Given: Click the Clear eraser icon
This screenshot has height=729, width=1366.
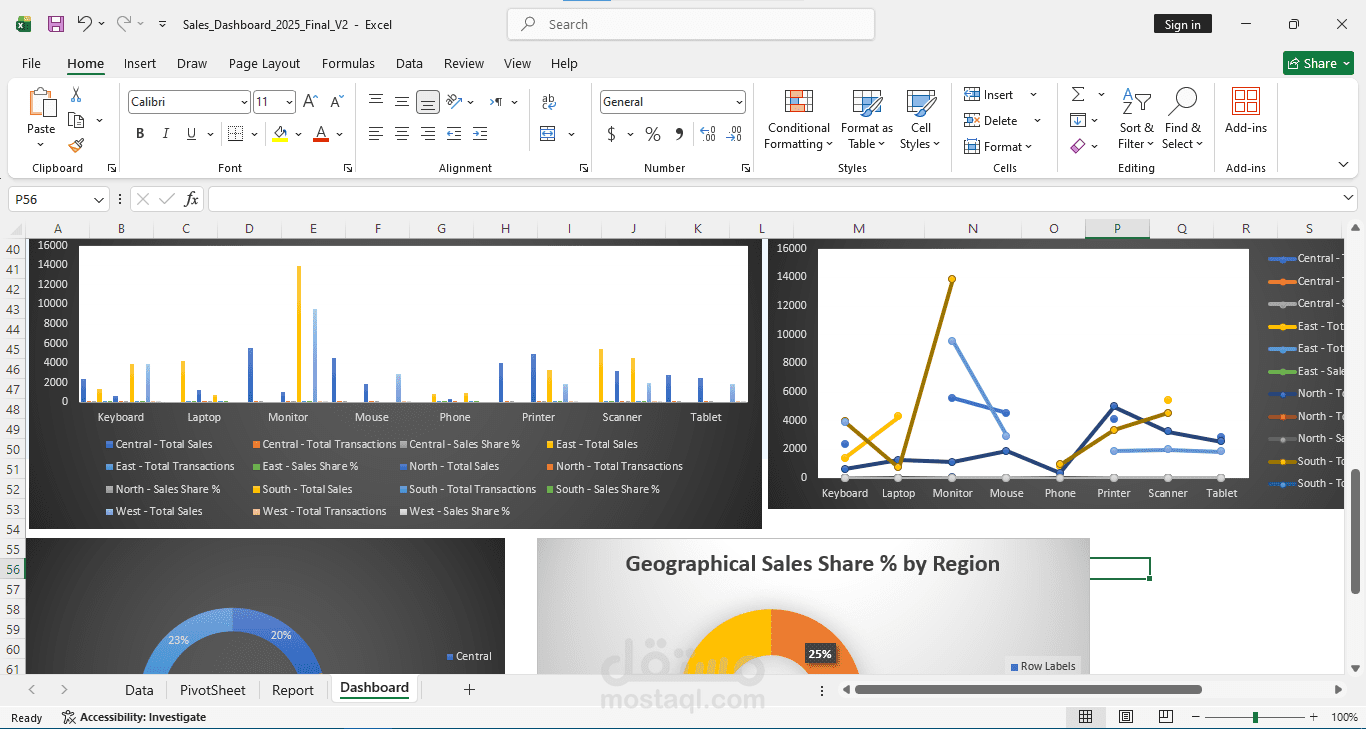Looking at the screenshot, I should coord(1078,146).
